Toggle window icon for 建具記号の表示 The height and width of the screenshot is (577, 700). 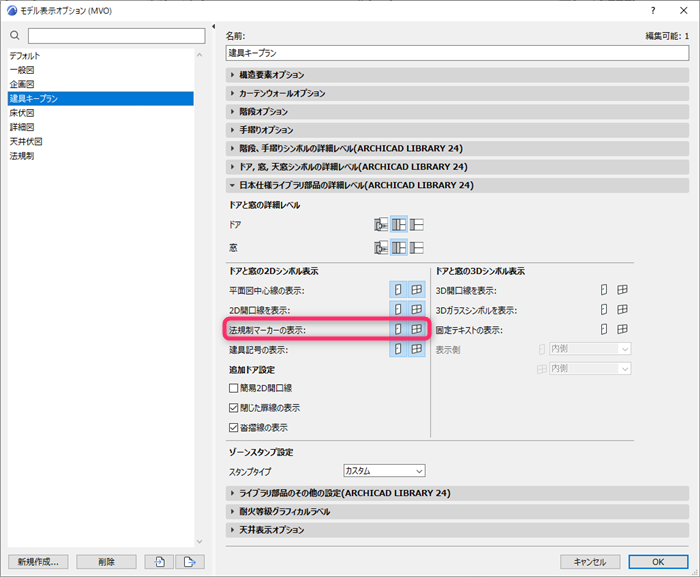coord(417,349)
